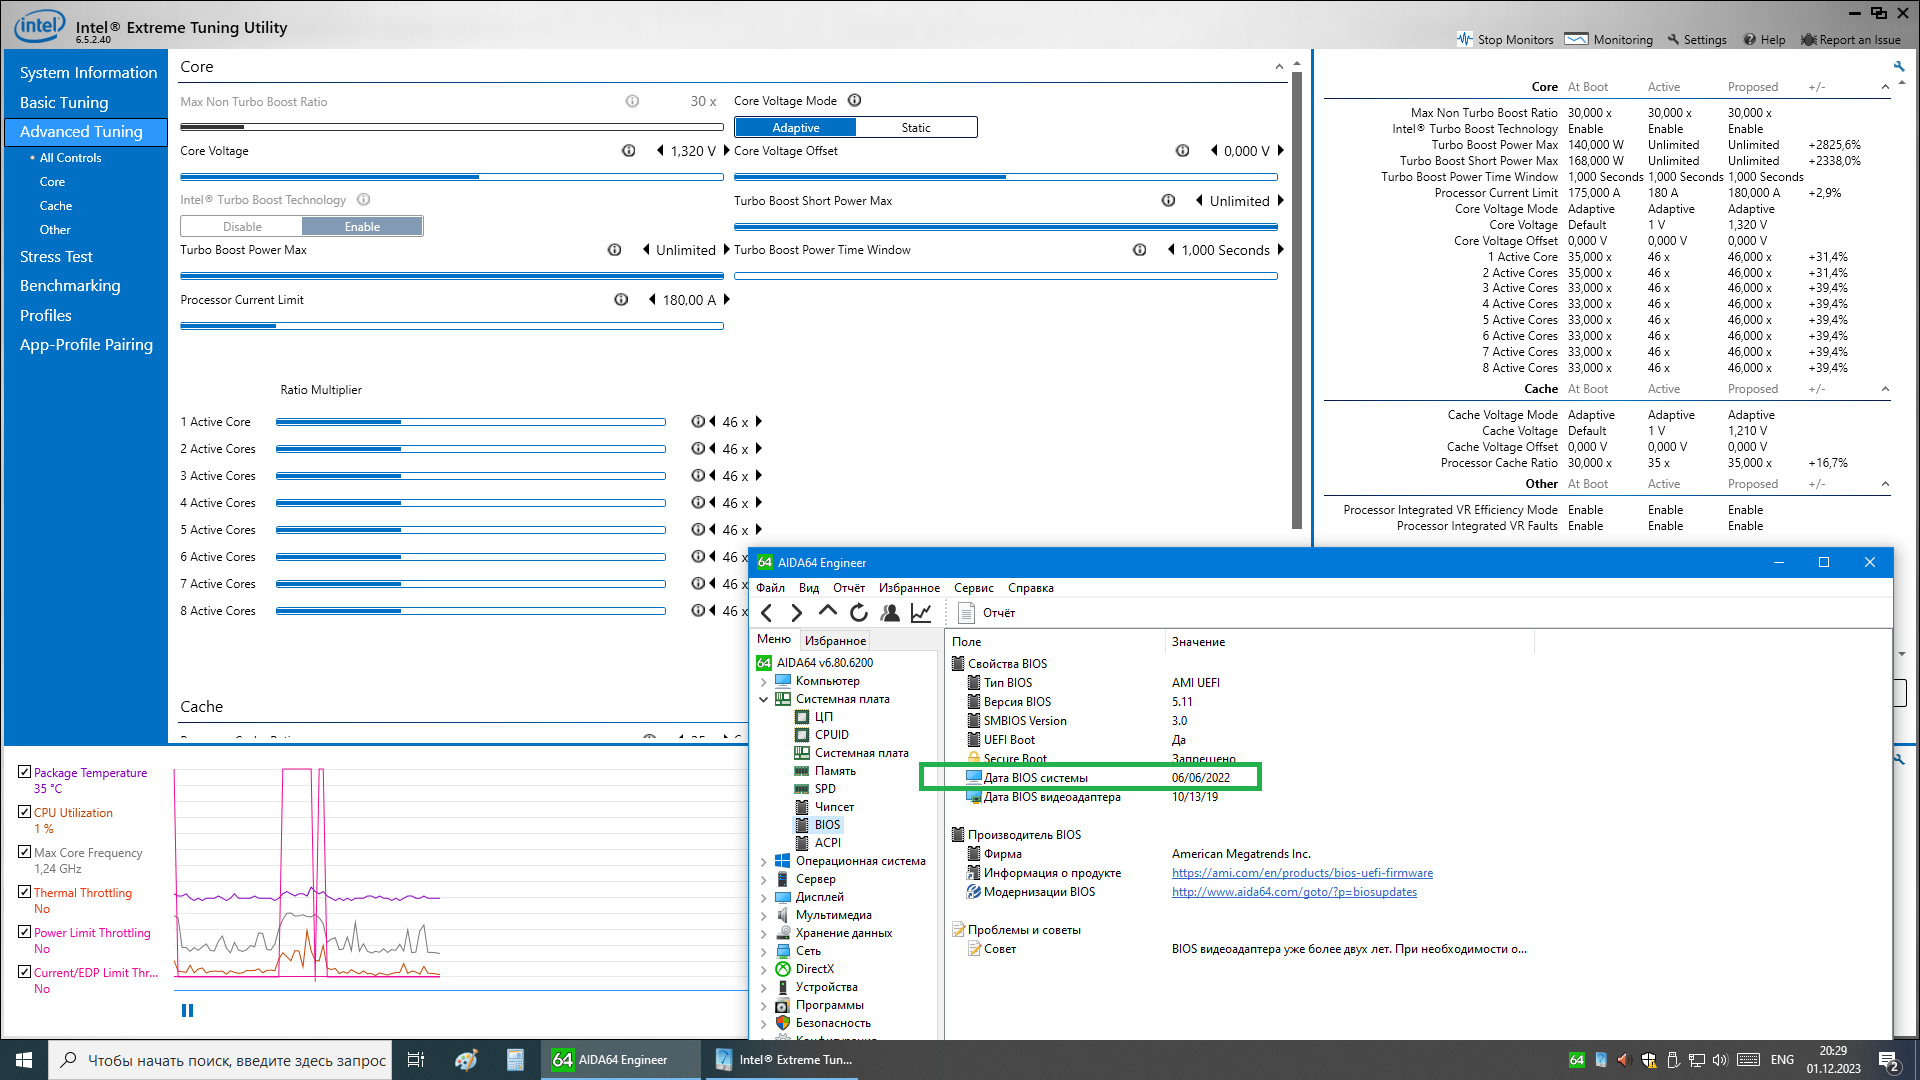Open the AMI BIOS UEFI firmware link
The image size is (1920, 1080).
tap(1301, 873)
